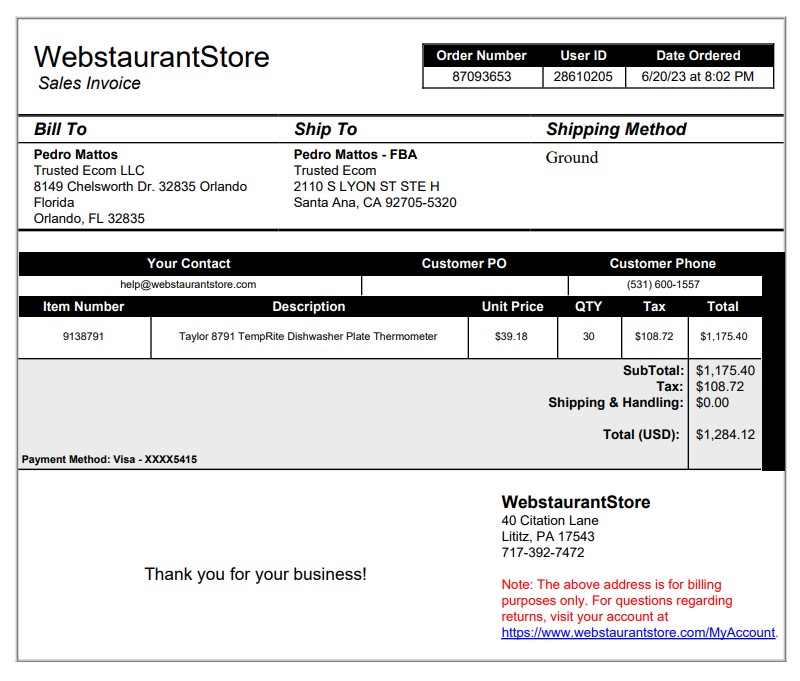Click the Ship To heading
Screen dimensions: 800x681
coord(326,129)
